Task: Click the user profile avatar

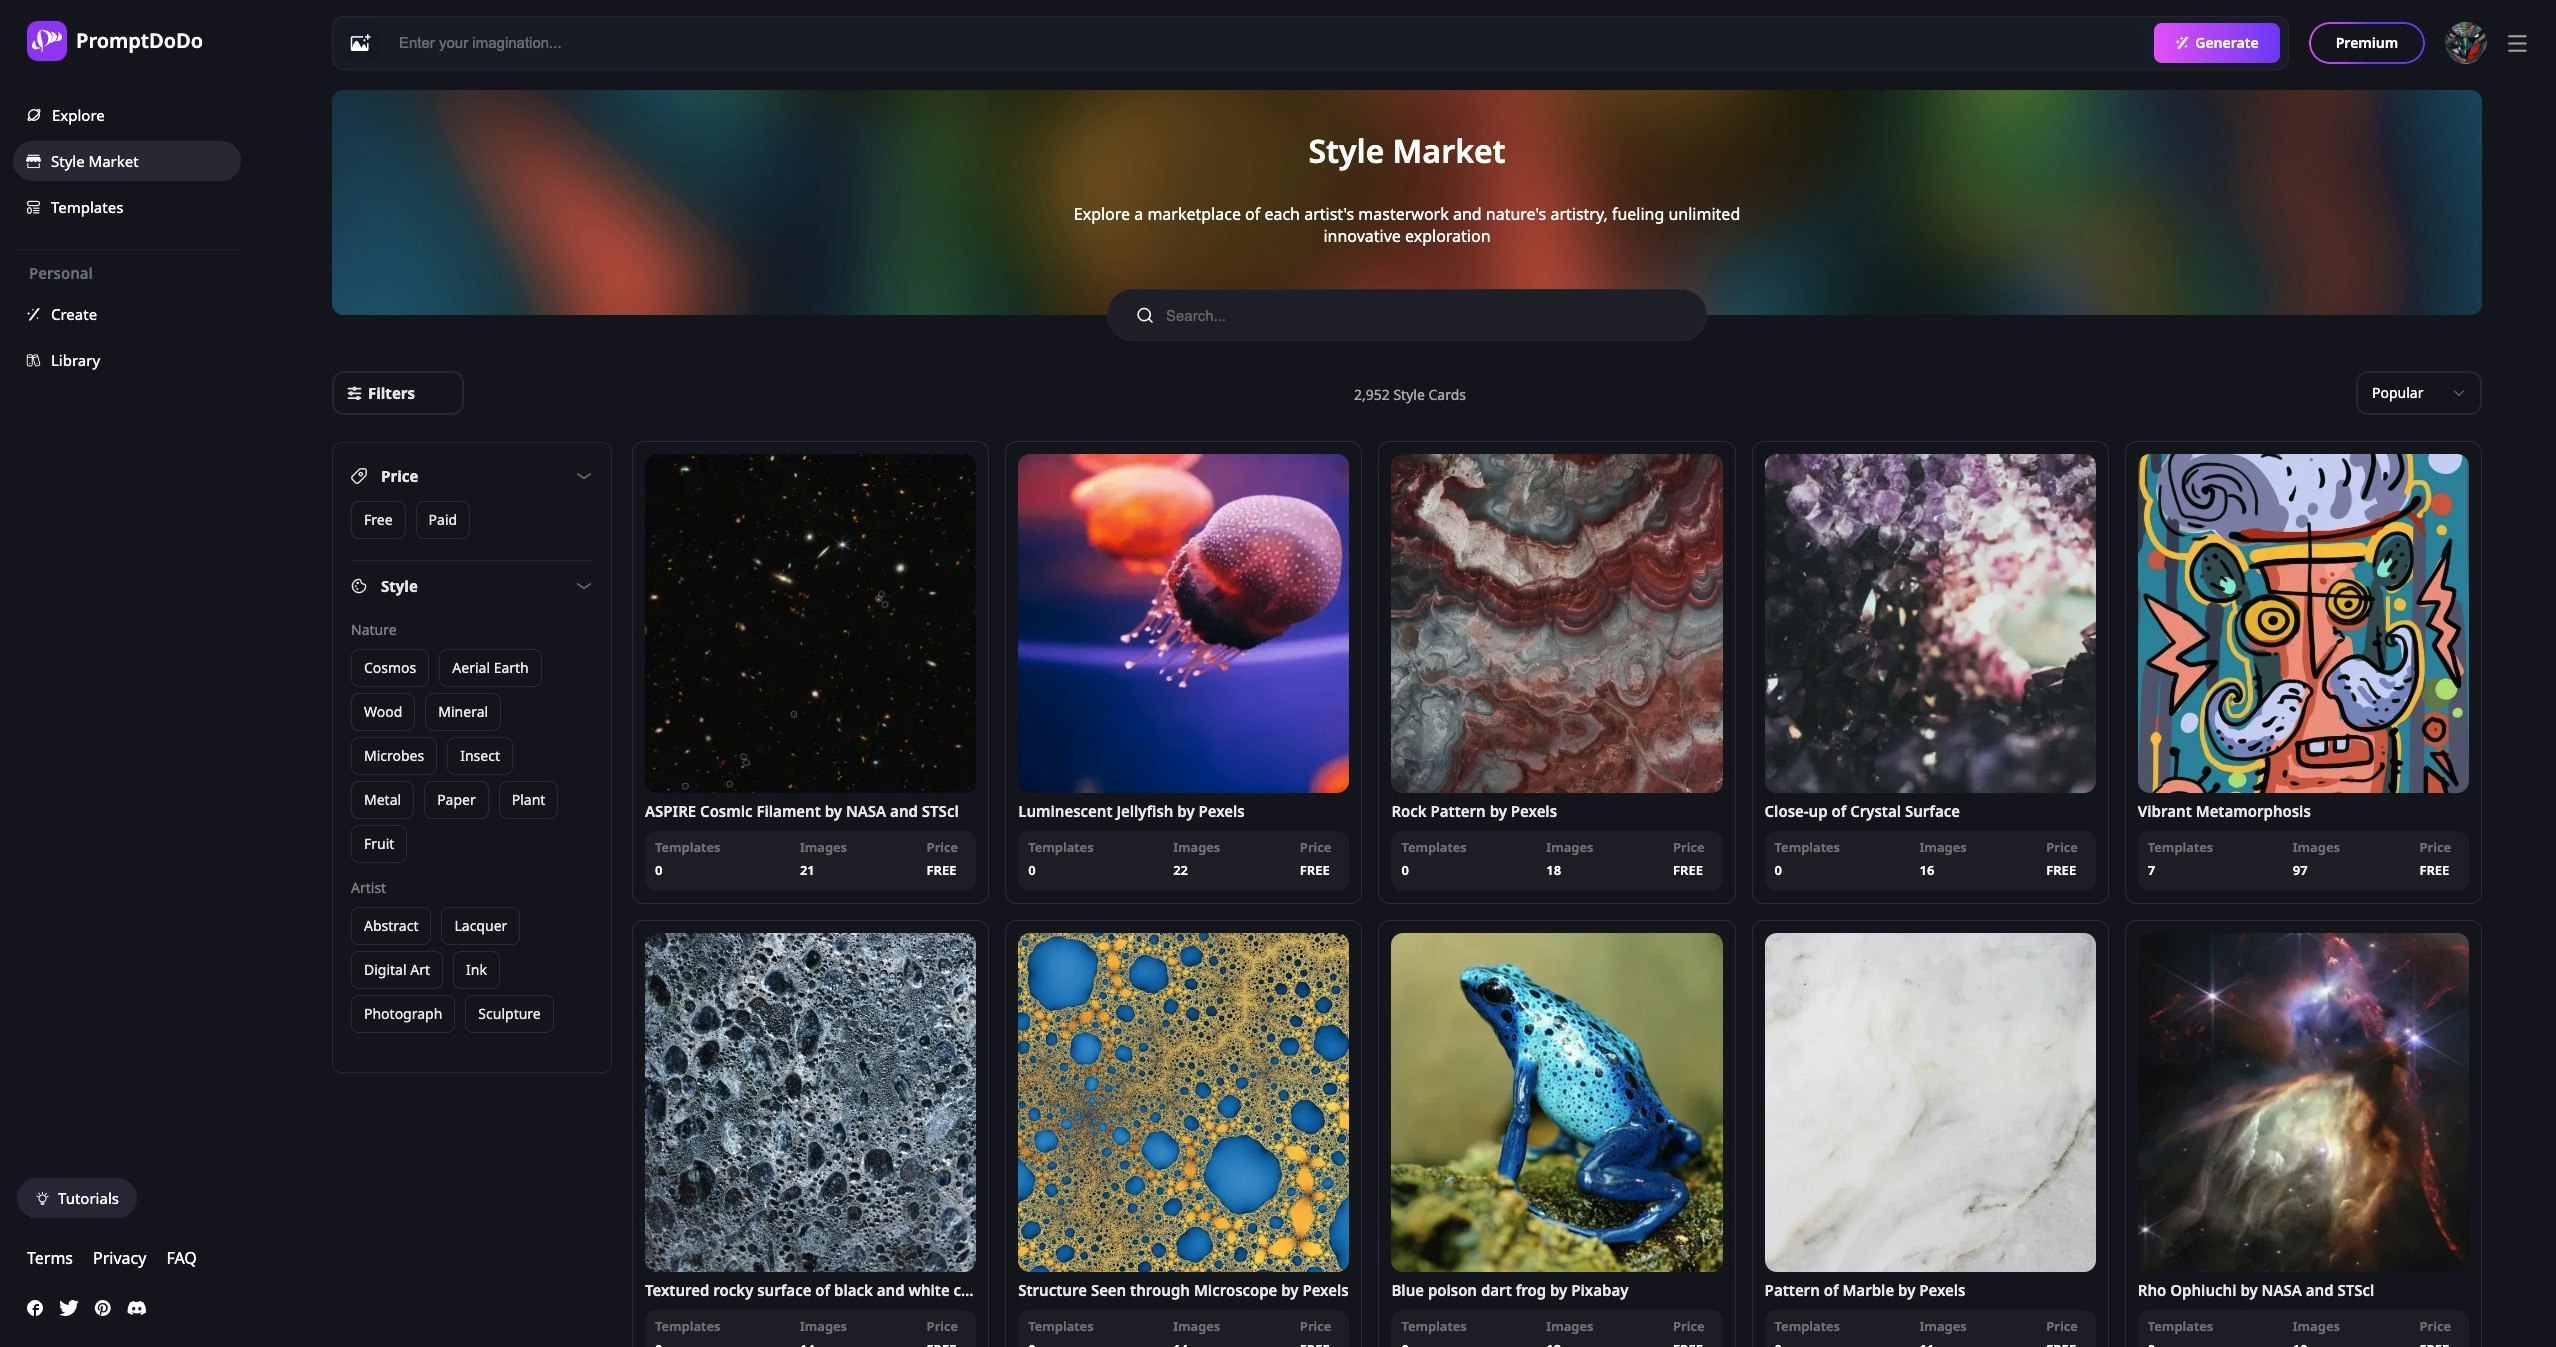Action: click(2465, 43)
